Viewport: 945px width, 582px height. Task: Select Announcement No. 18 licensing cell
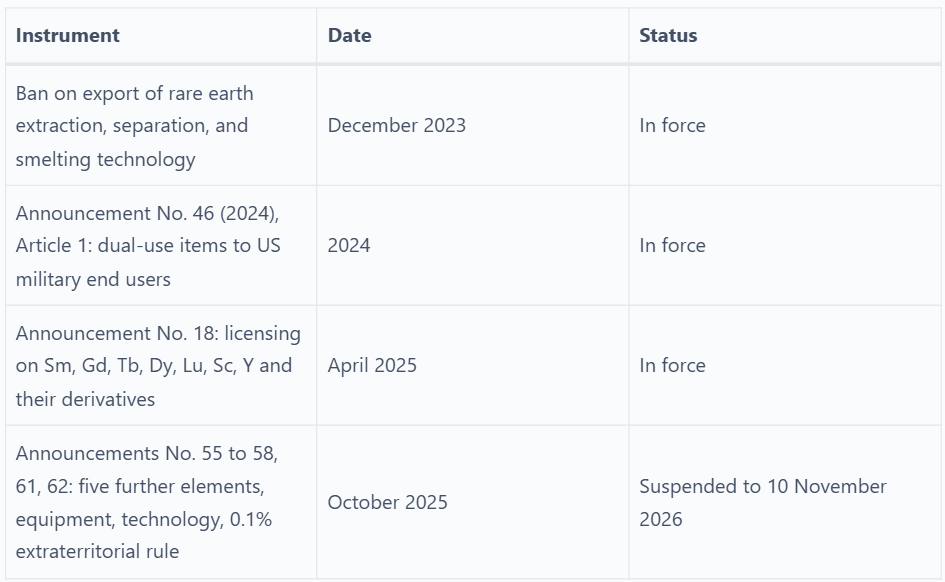tap(161, 366)
